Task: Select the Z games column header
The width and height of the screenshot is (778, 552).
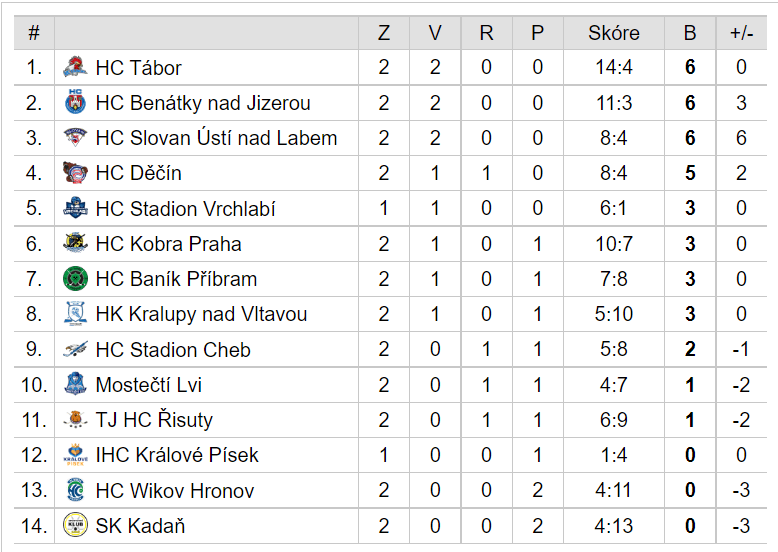Action: [384, 33]
